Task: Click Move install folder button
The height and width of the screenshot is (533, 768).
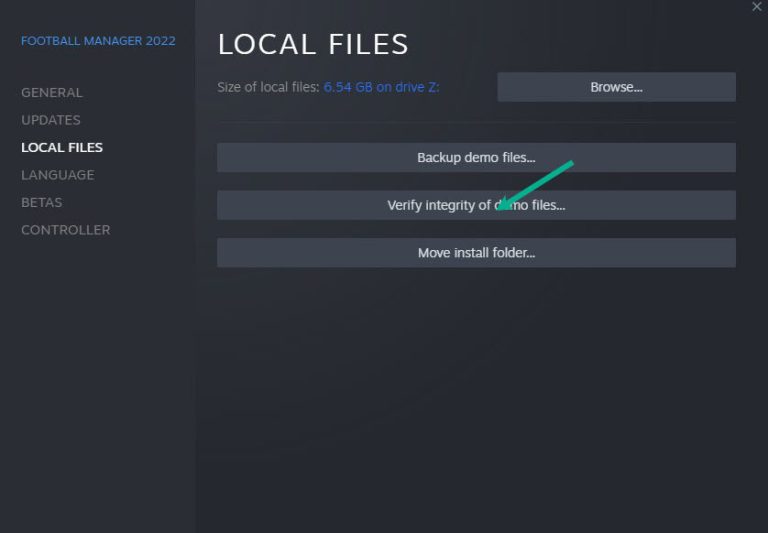Action: pos(476,253)
